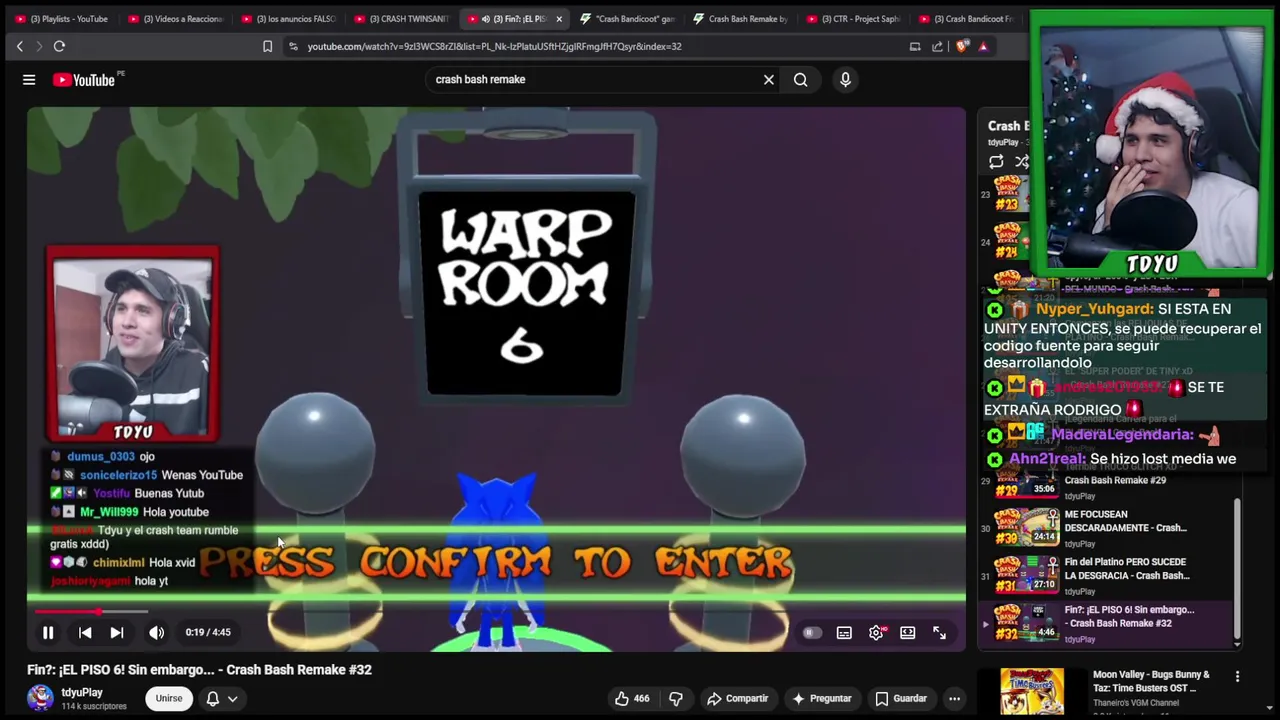
Task: Dislike the video
Action: tap(676, 698)
